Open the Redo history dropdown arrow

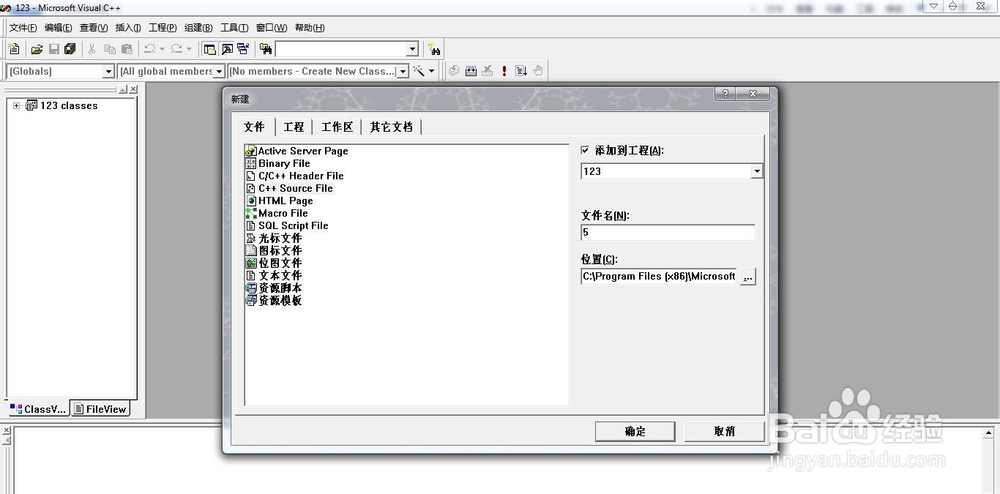tap(189, 49)
